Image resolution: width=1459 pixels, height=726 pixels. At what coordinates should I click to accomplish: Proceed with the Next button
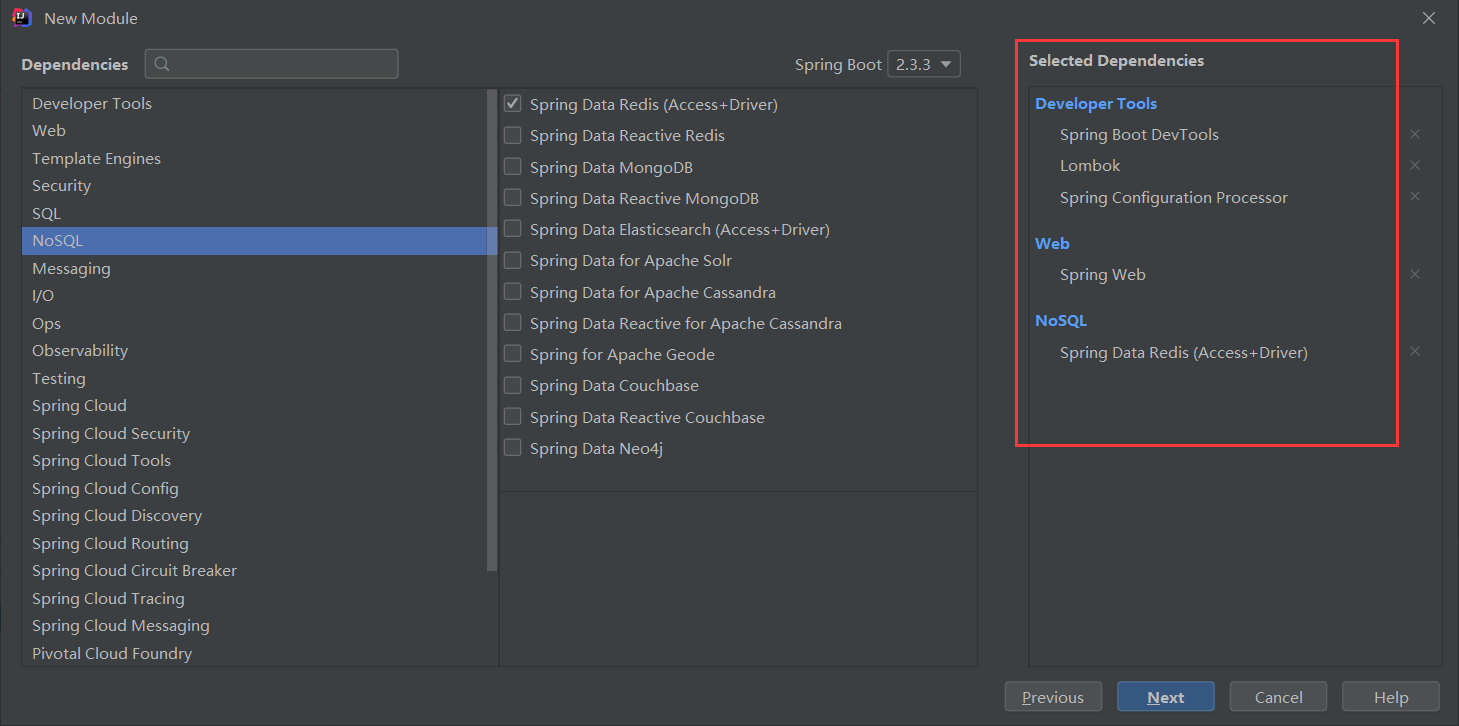point(1166,697)
